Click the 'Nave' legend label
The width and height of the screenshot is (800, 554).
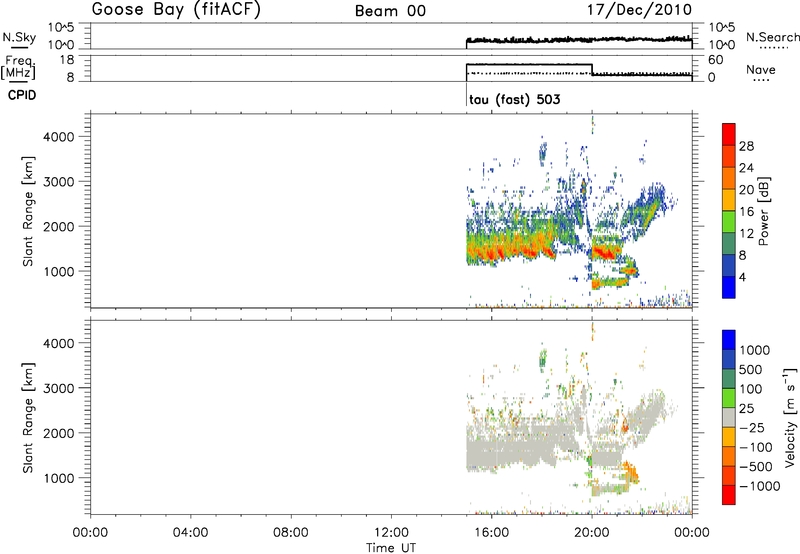coord(761,69)
